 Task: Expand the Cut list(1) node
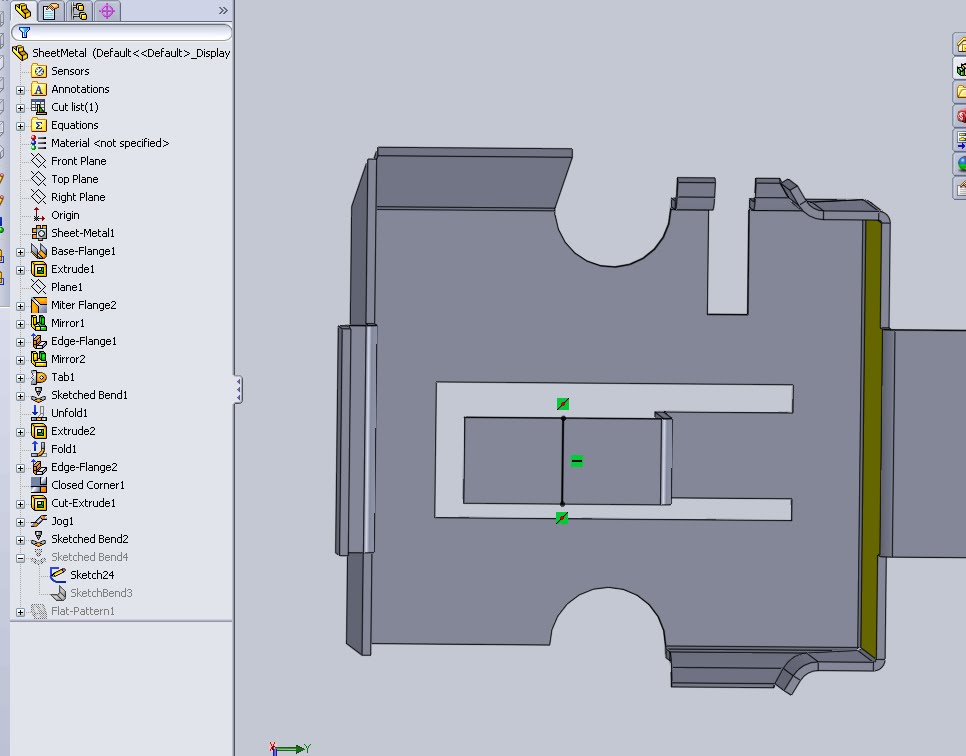tap(20, 108)
